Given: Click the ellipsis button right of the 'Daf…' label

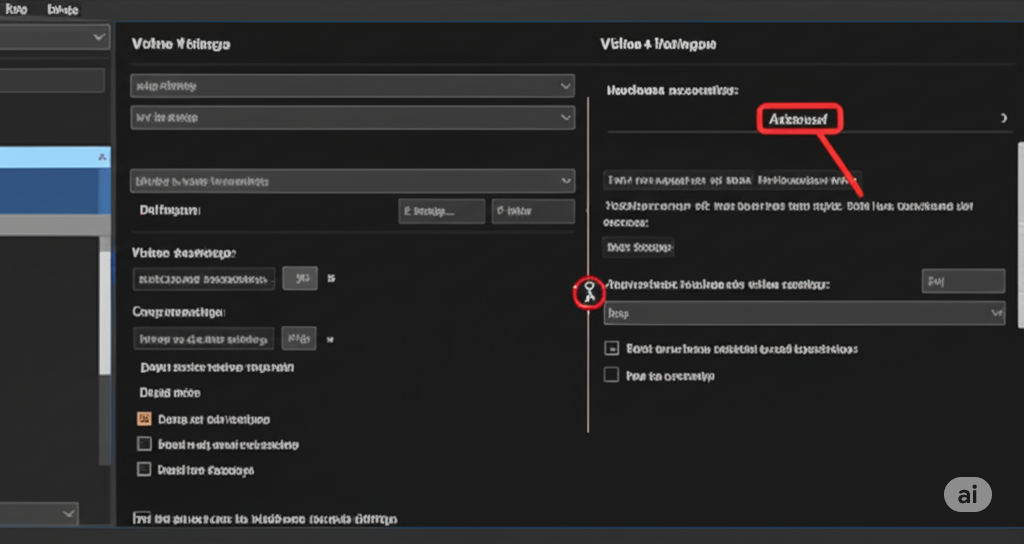Looking at the screenshot, I should point(441,212).
